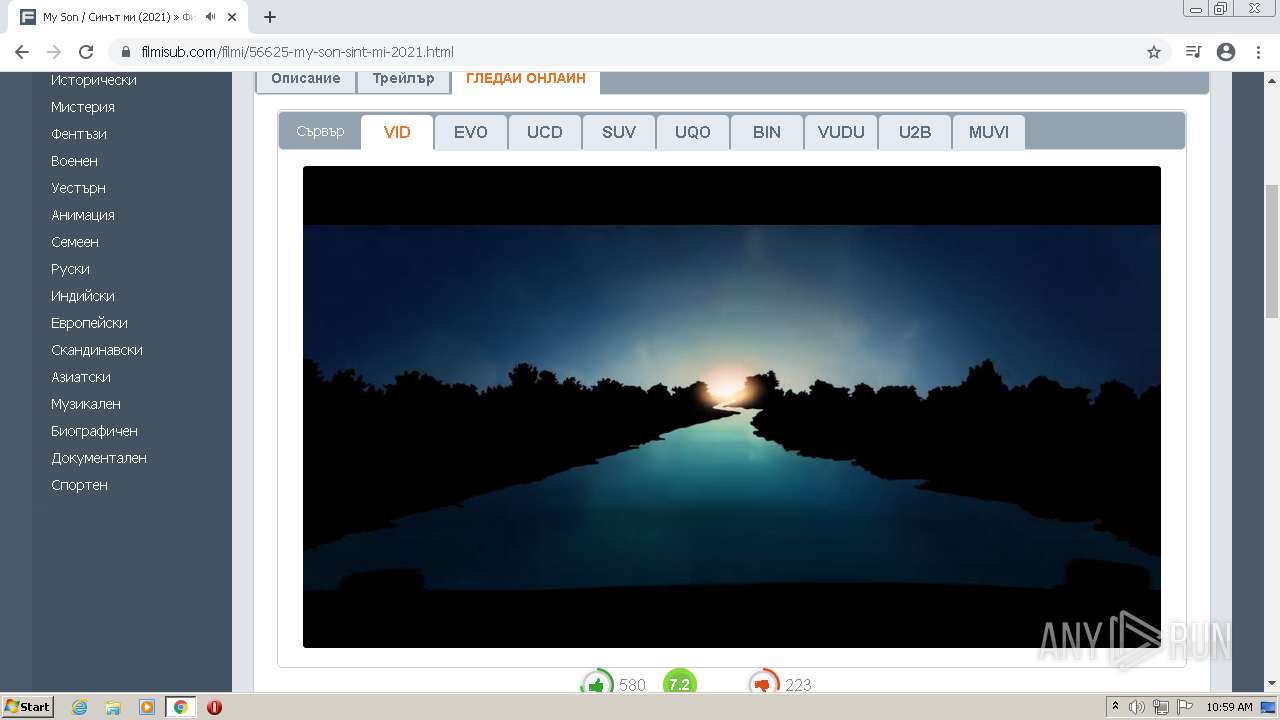Open the Уестърн genre link
The image size is (1280, 720).
(x=78, y=188)
